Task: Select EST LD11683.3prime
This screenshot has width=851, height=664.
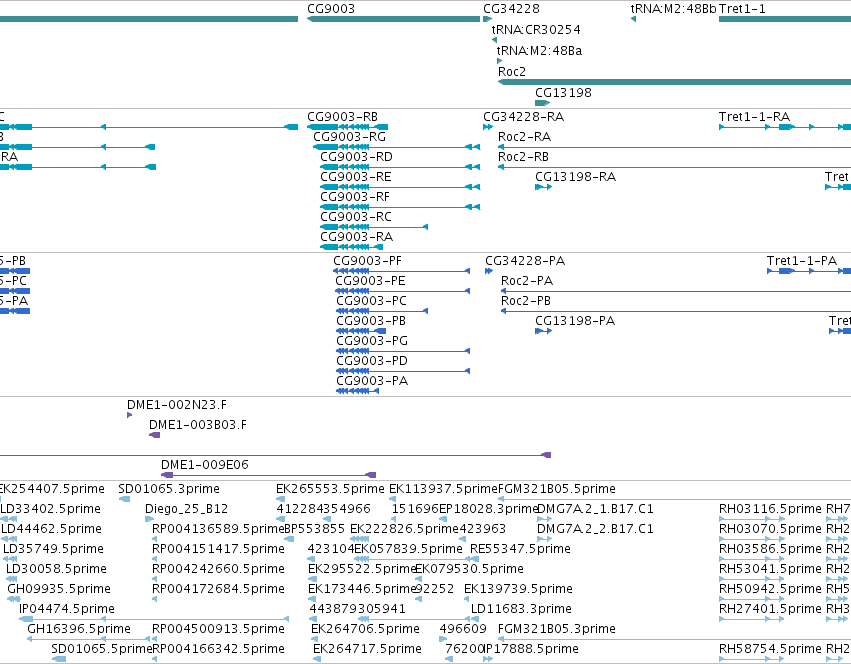Action: point(473,619)
